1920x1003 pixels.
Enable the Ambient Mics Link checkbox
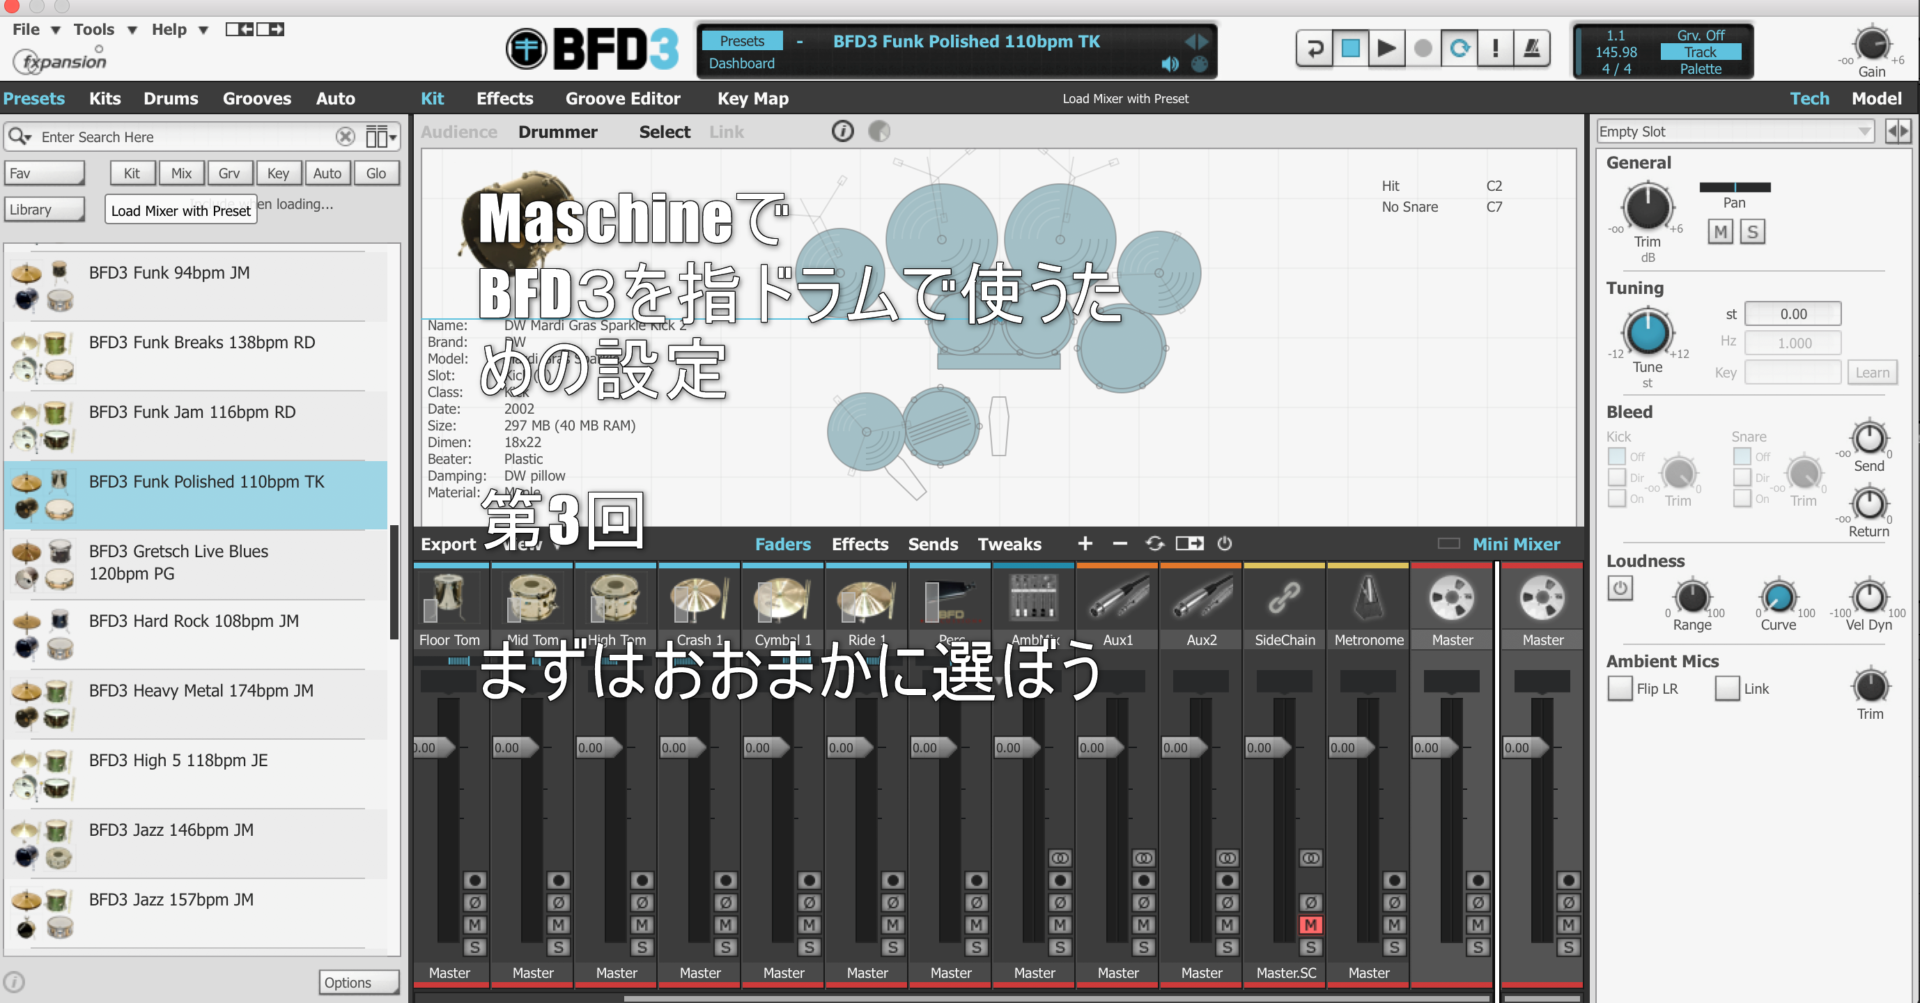tap(1727, 688)
